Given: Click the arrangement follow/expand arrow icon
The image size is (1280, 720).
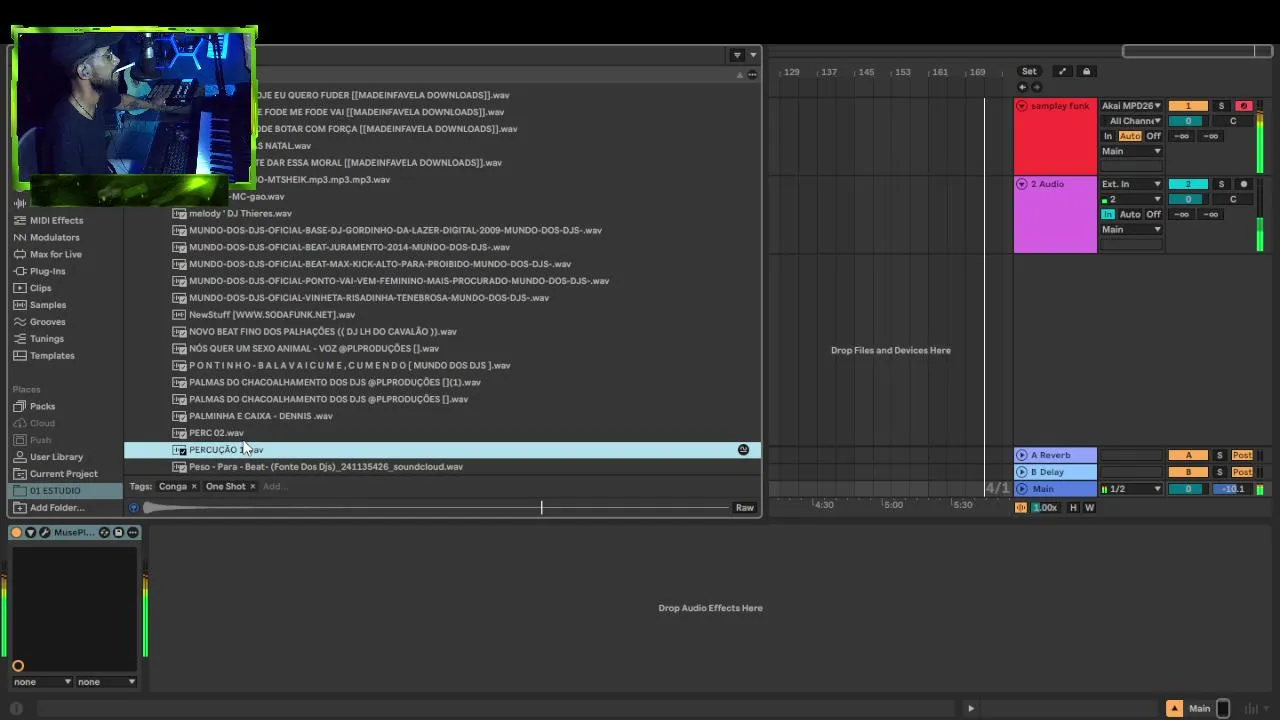Looking at the screenshot, I should (1062, 71).
